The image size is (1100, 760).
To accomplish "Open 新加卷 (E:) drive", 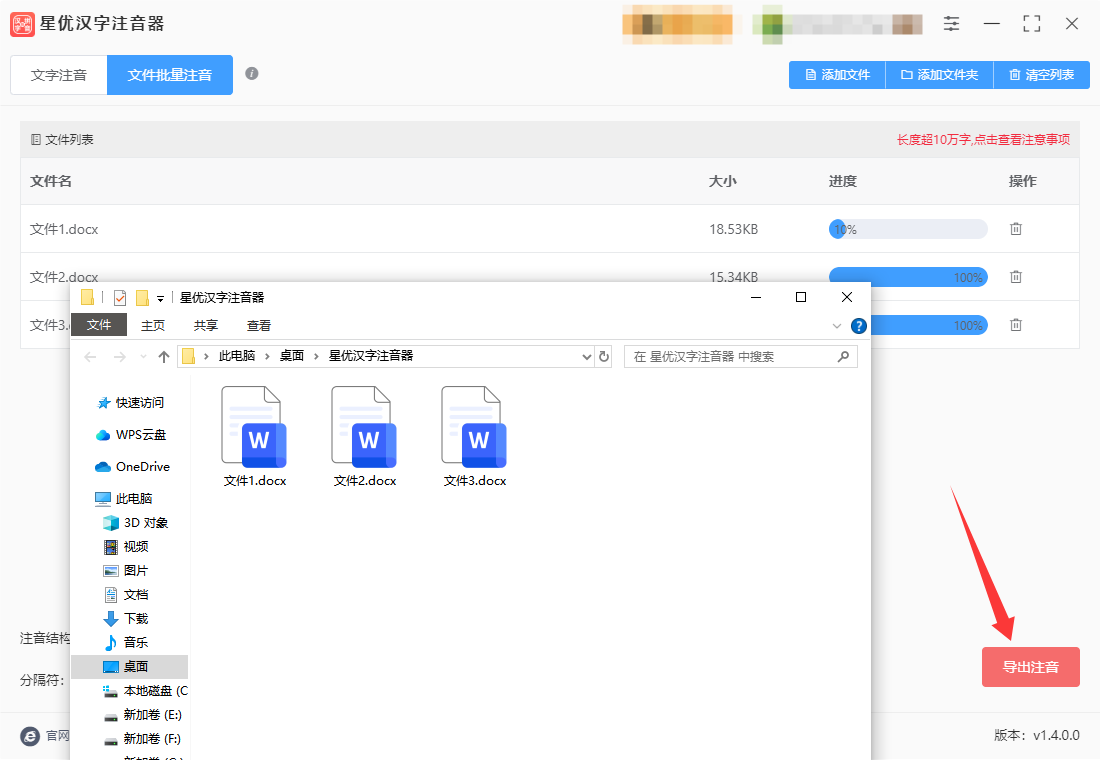I will [143, 714].
